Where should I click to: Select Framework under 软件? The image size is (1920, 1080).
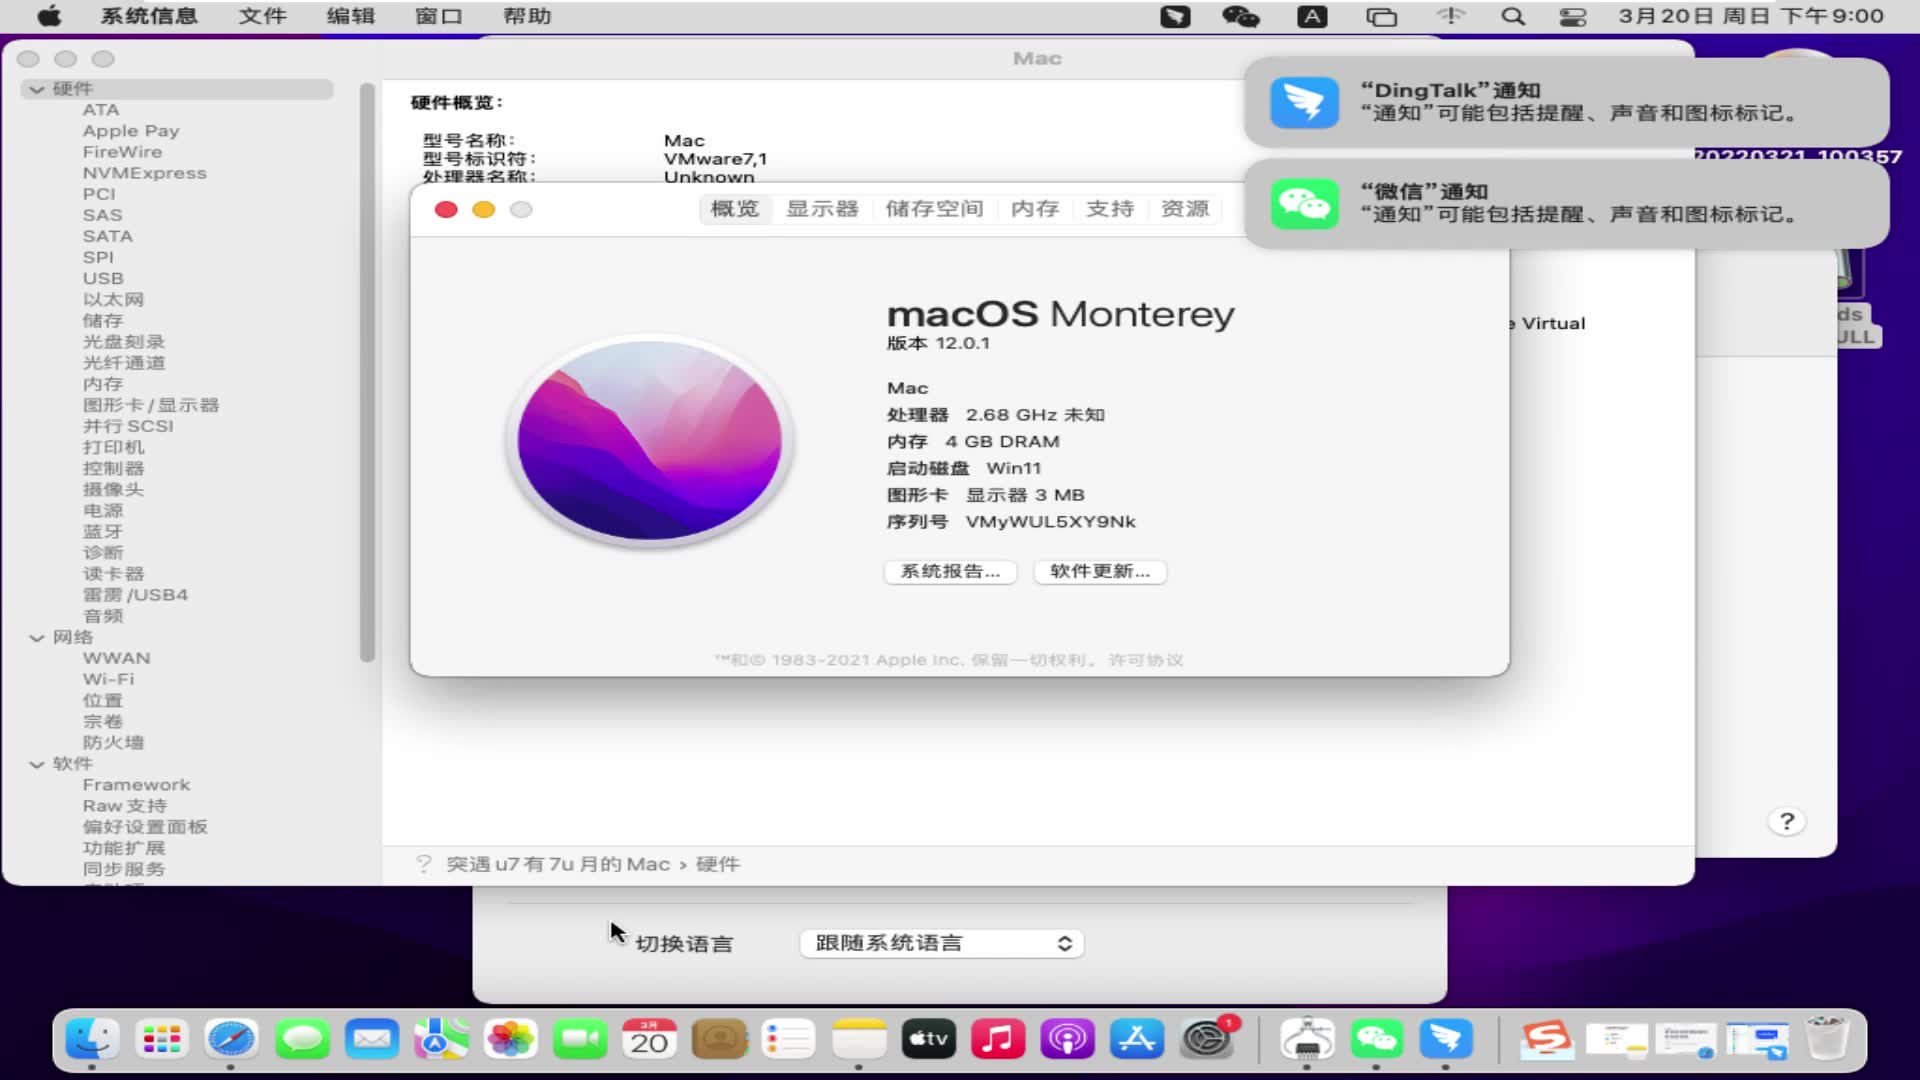[136, 785]
